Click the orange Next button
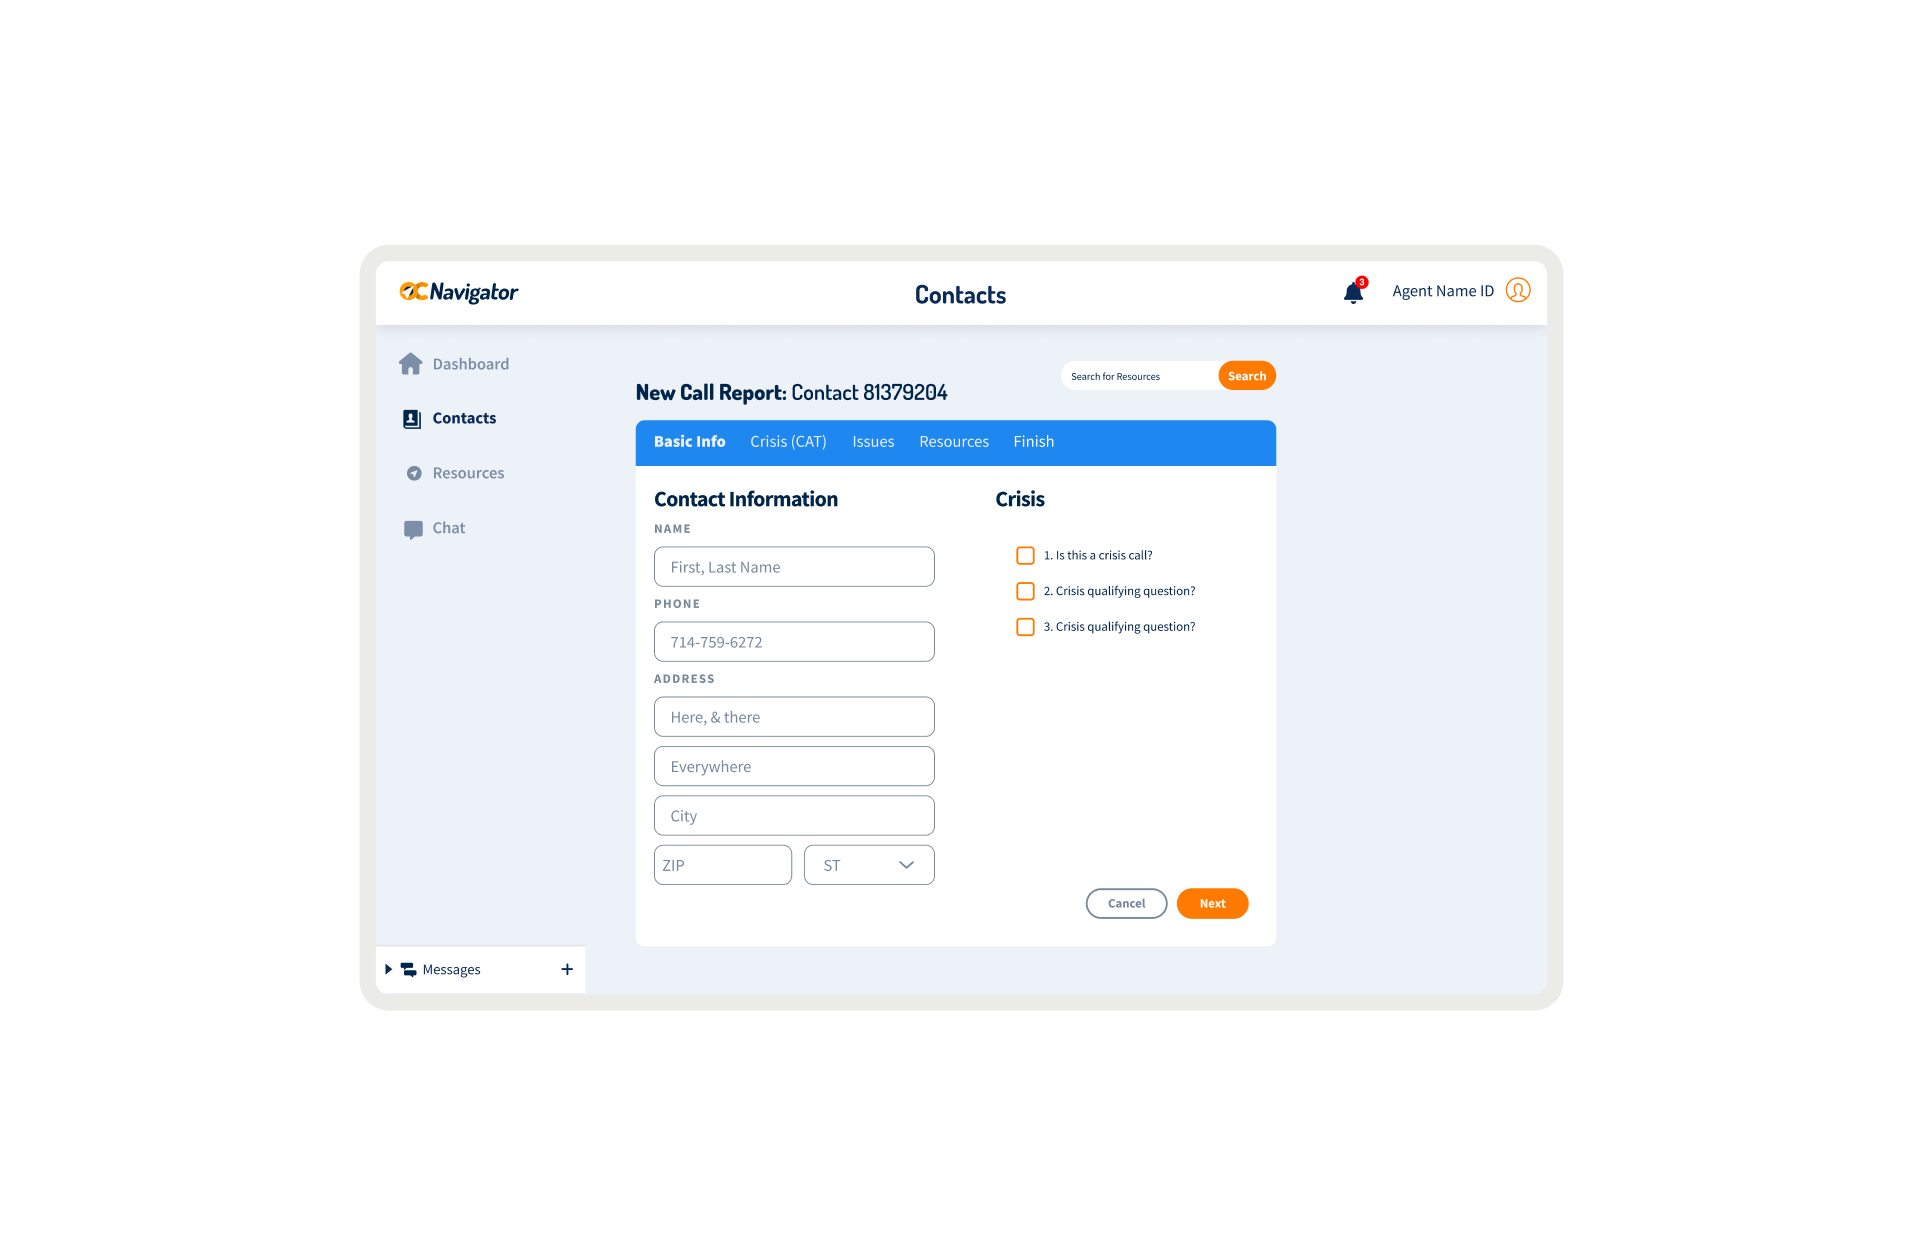Viewport: 1925px width, 1253px height. point(1212,904)
